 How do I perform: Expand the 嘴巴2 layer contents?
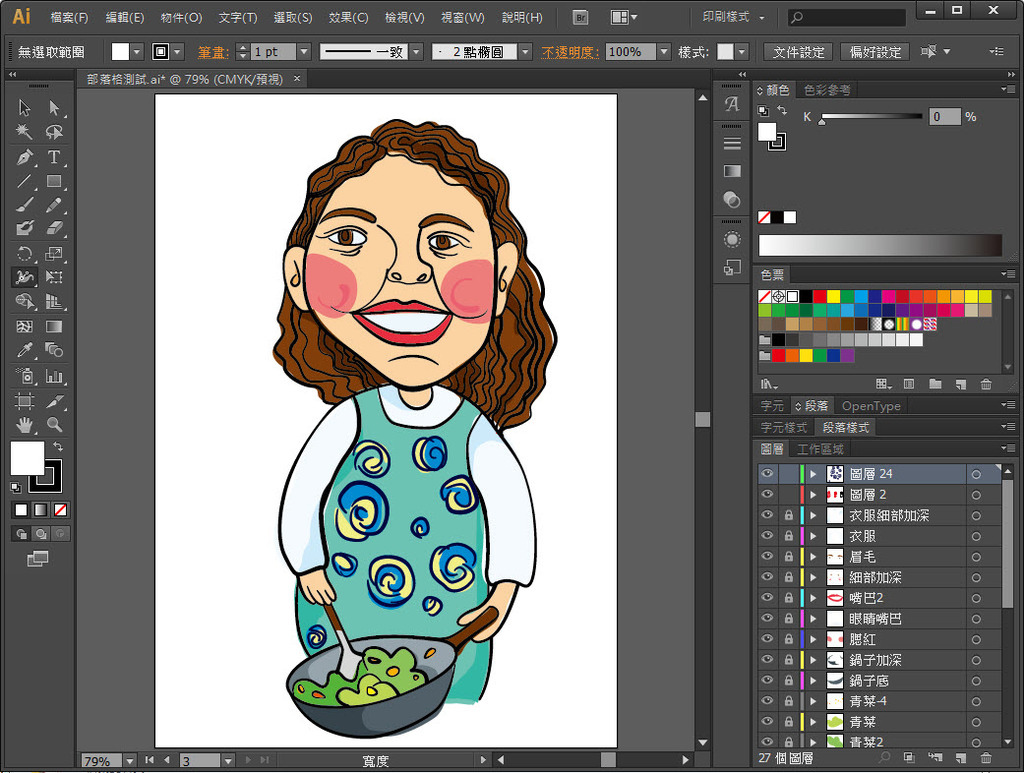tap(813, 598)
